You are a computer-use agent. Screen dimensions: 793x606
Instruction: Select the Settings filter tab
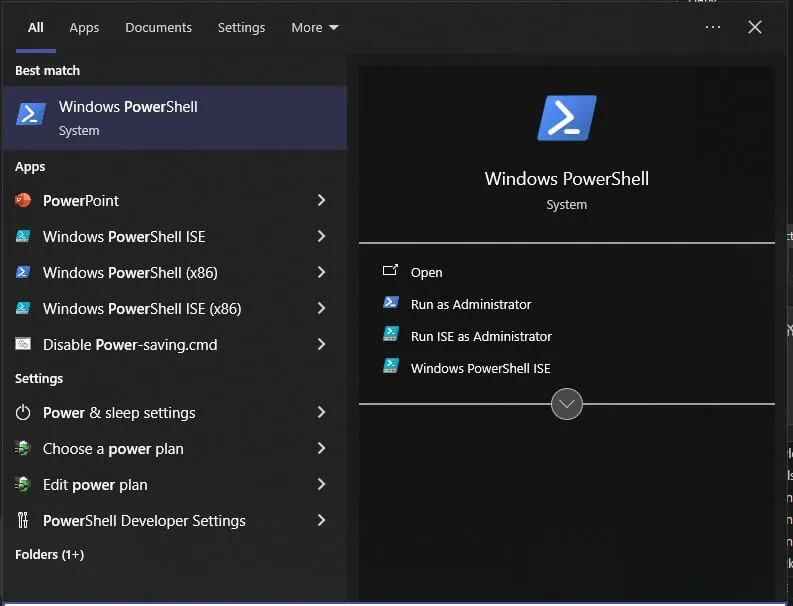(x=241, y=27)
